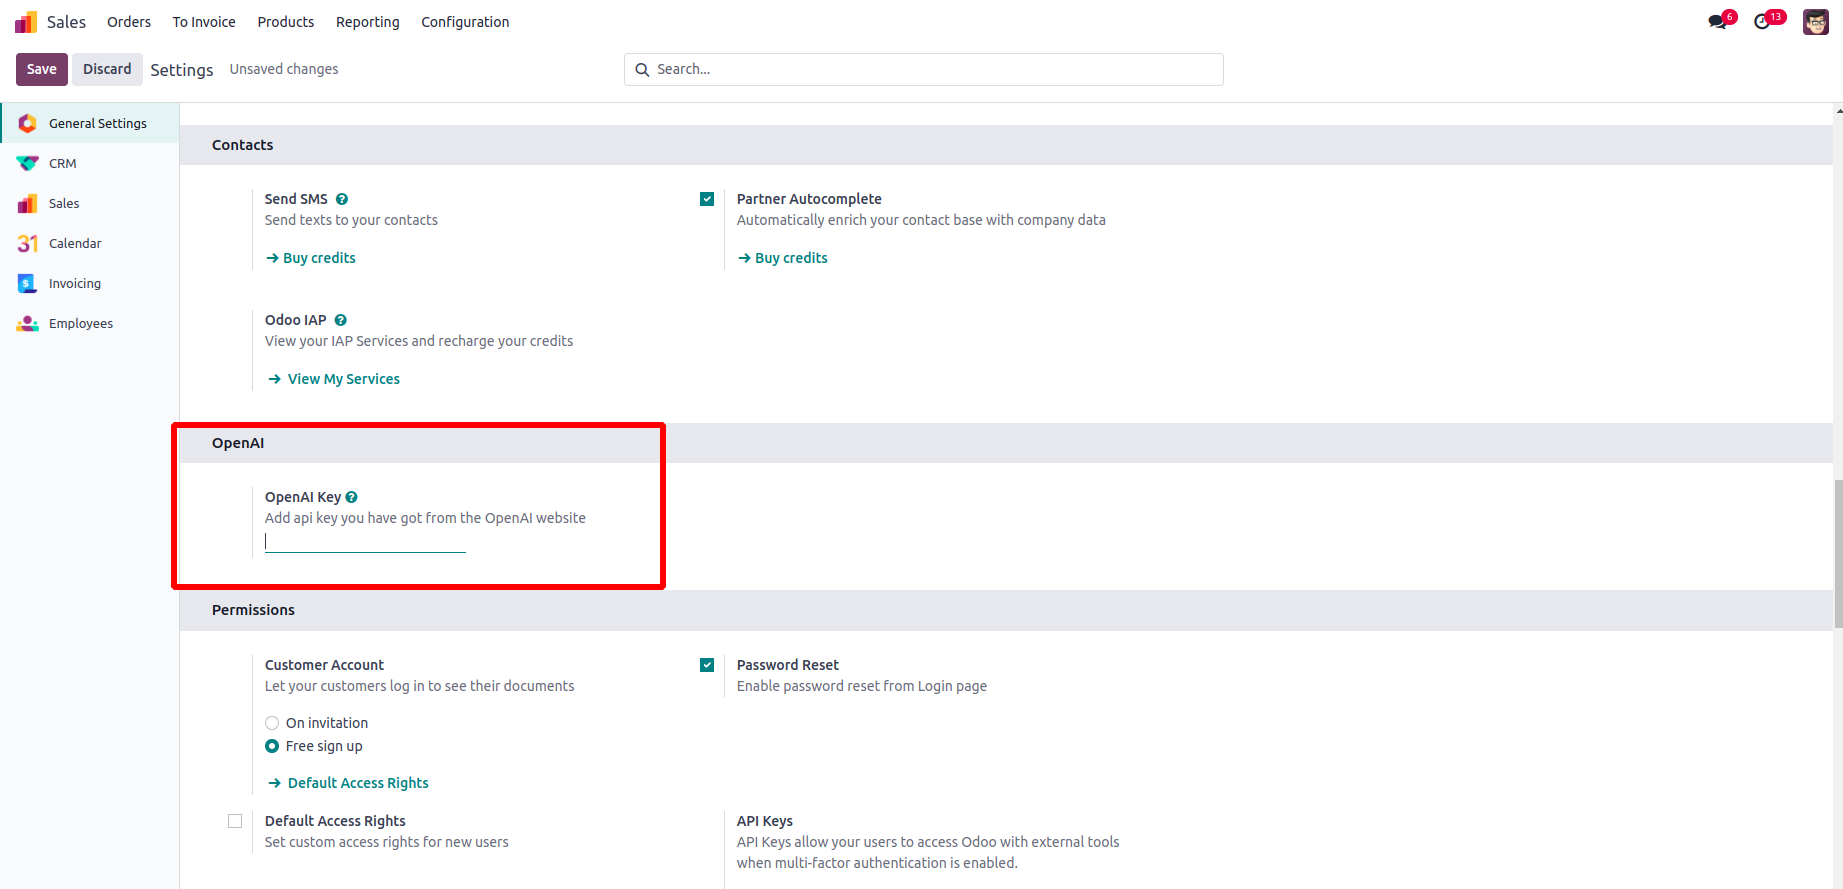Uncheck the Partner Autocomplete checkbox
Screen dimensions: 1843x889
click(x=707, y=199)
